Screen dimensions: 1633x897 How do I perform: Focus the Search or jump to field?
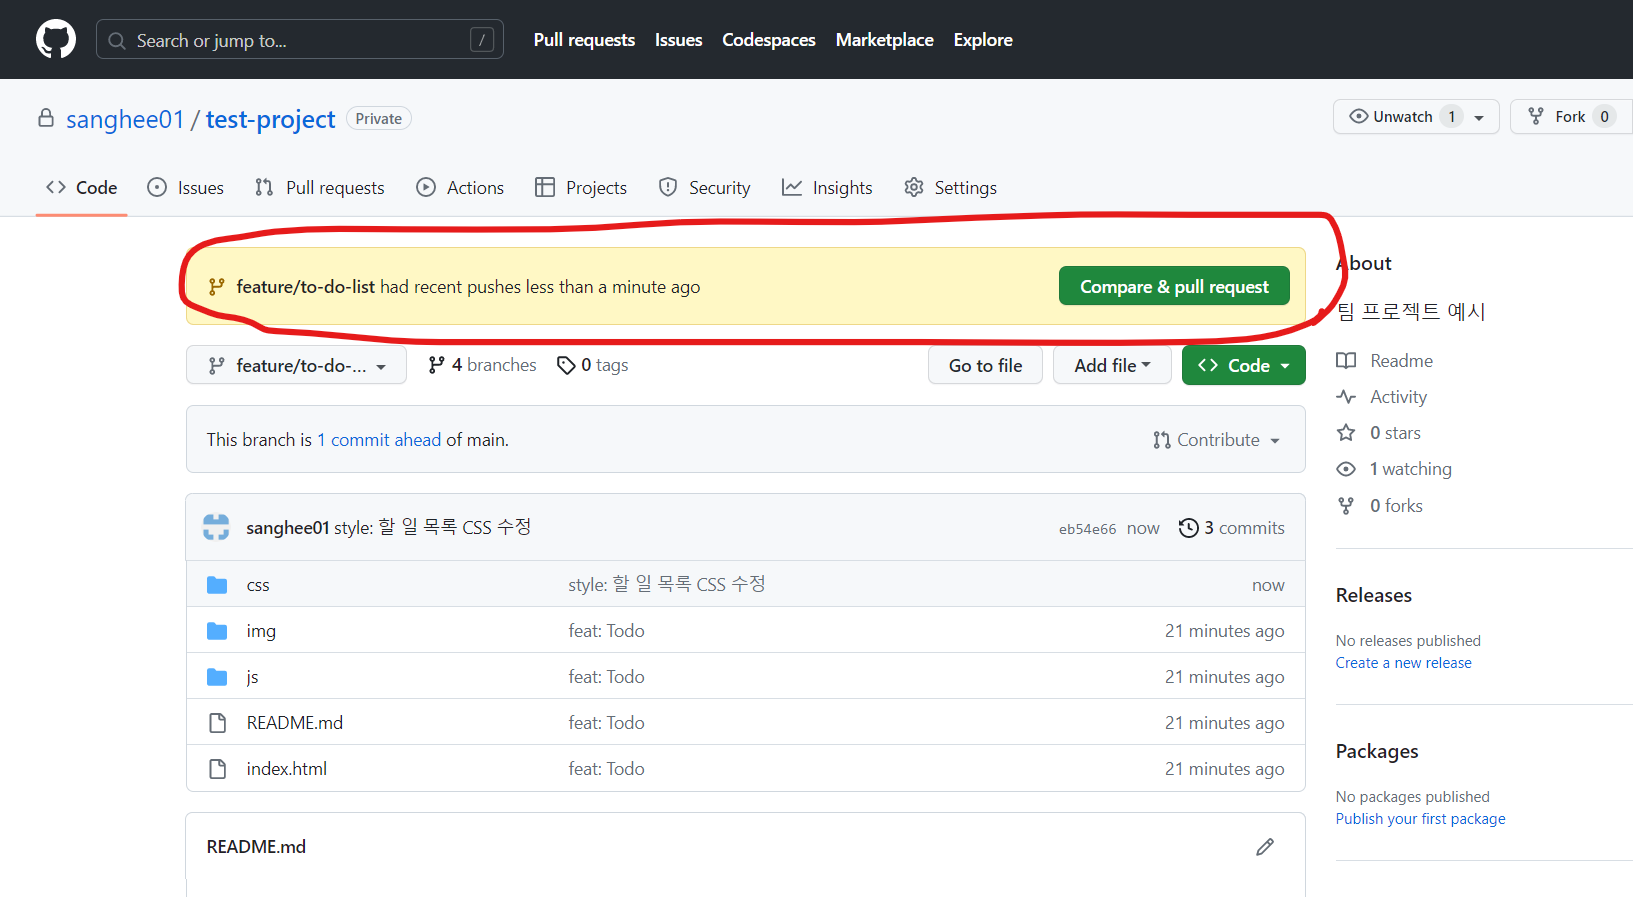pos(300,40)
